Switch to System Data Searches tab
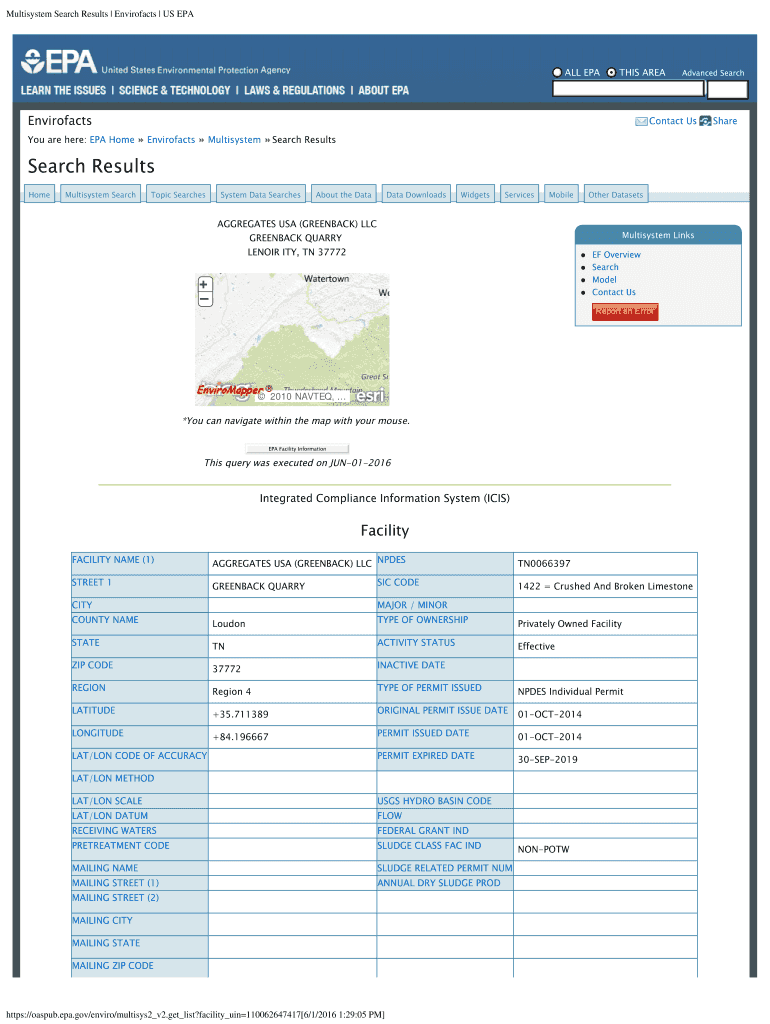This screenshot has width=770, height=1024. pos(261,195)
